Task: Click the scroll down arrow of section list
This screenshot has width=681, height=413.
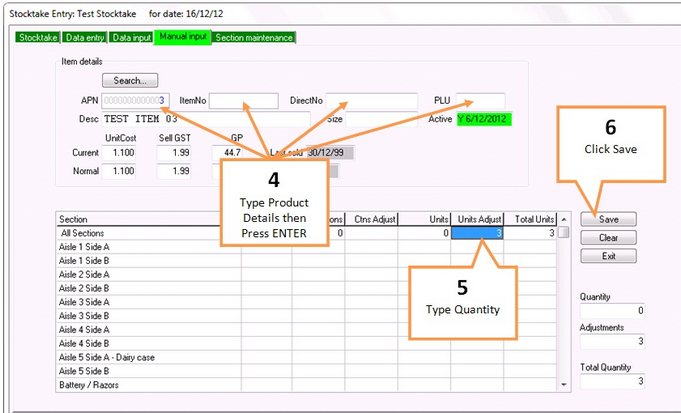Action: coord(564,385)
